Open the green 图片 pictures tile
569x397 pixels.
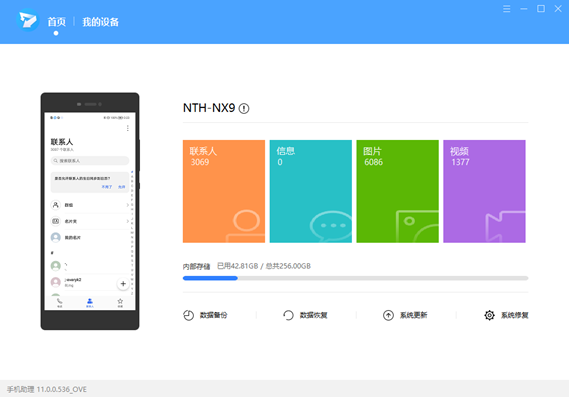point(397,191)
